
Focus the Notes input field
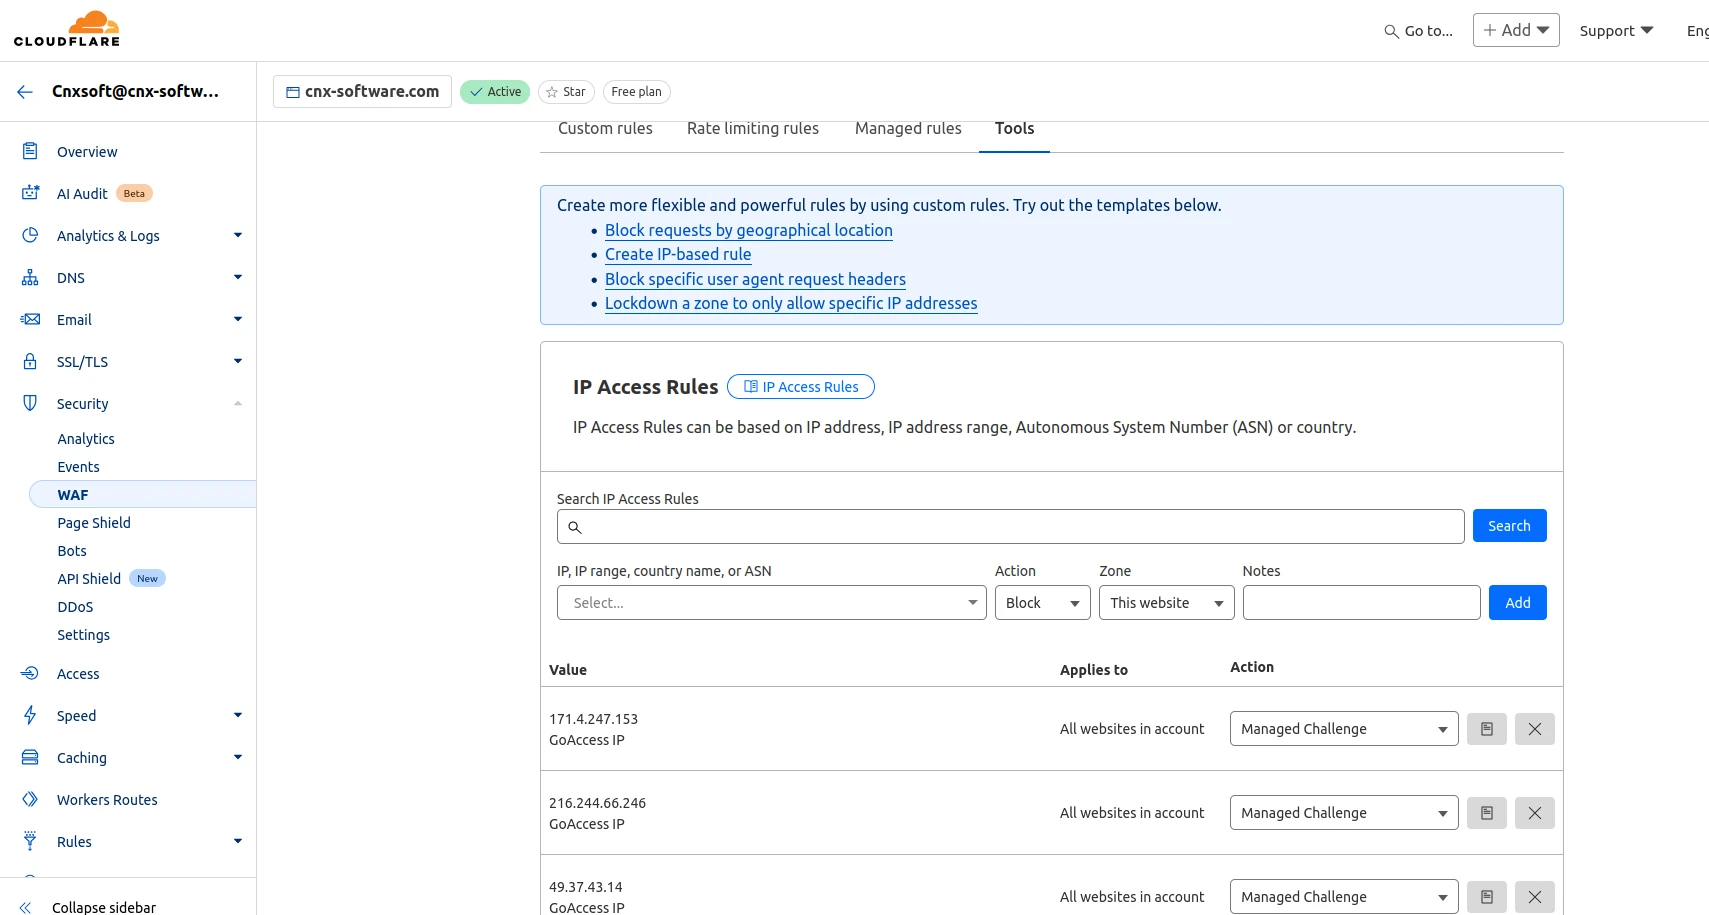tap(1361, 602)
